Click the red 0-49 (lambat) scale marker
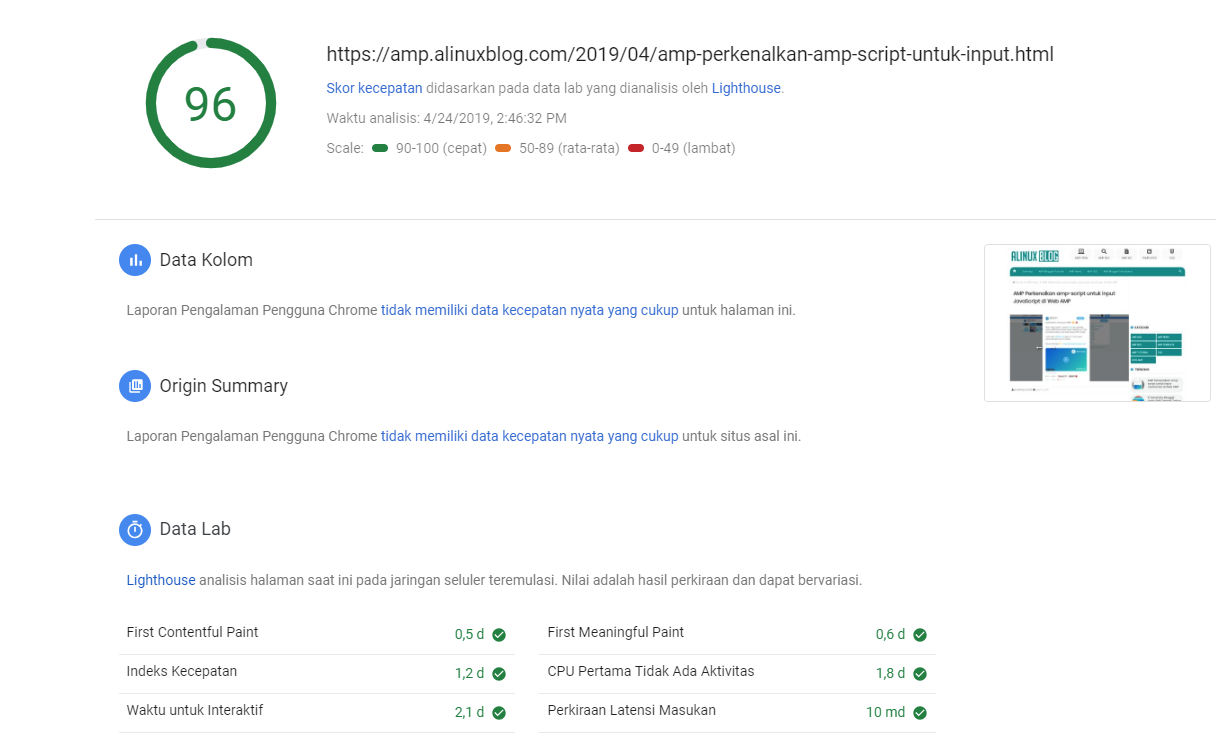 coord(636,148)
